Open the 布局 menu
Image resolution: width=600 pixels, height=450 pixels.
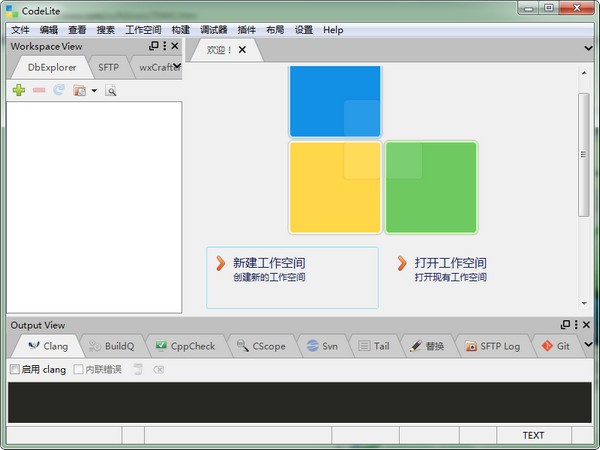click(275, 30)
